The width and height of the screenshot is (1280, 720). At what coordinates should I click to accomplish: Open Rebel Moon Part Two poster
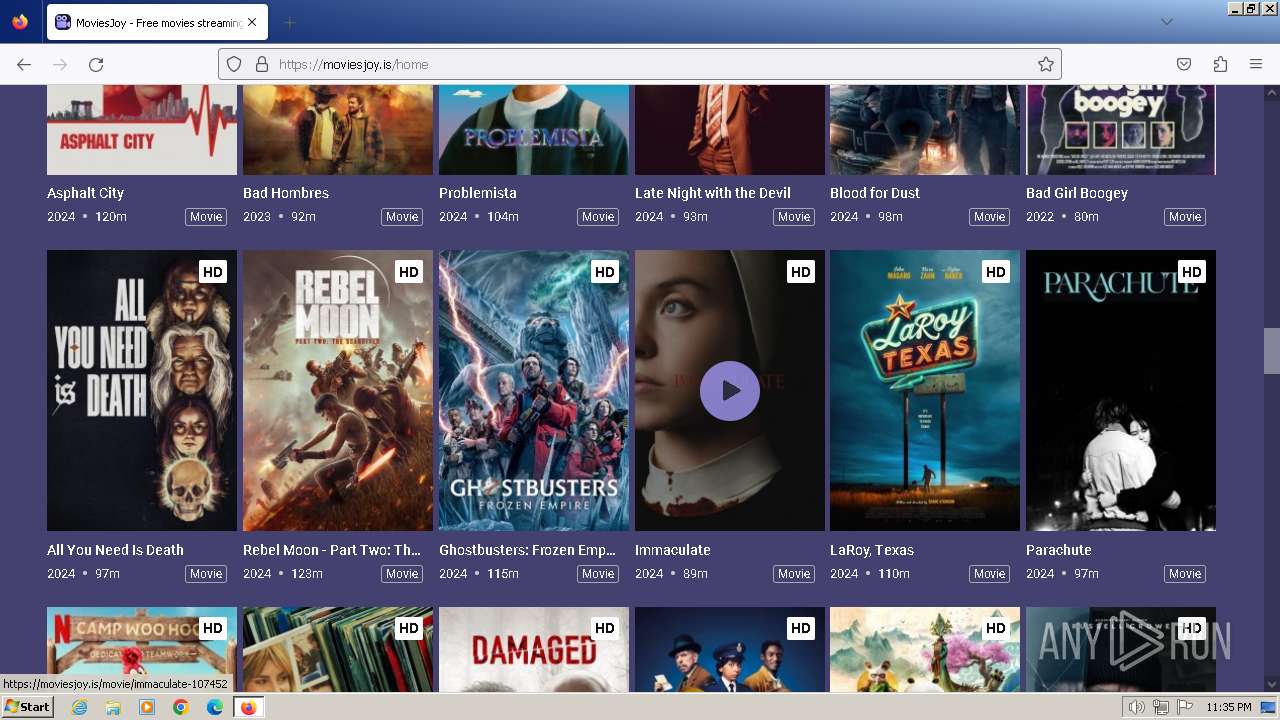tap(338, 390)
